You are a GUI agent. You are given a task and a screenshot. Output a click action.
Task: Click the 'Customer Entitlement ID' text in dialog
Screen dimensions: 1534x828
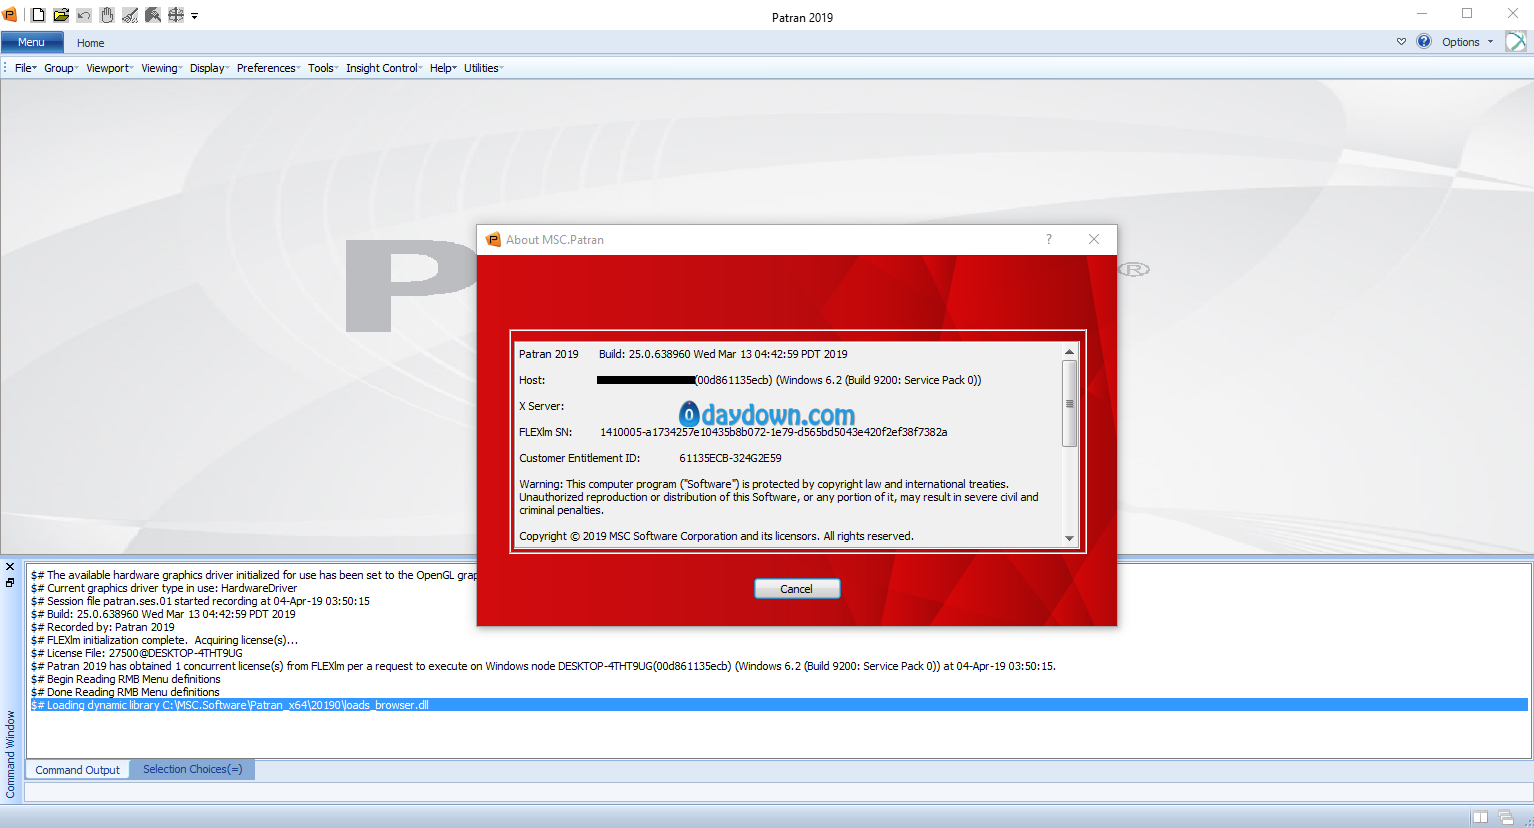pos(580,458)
